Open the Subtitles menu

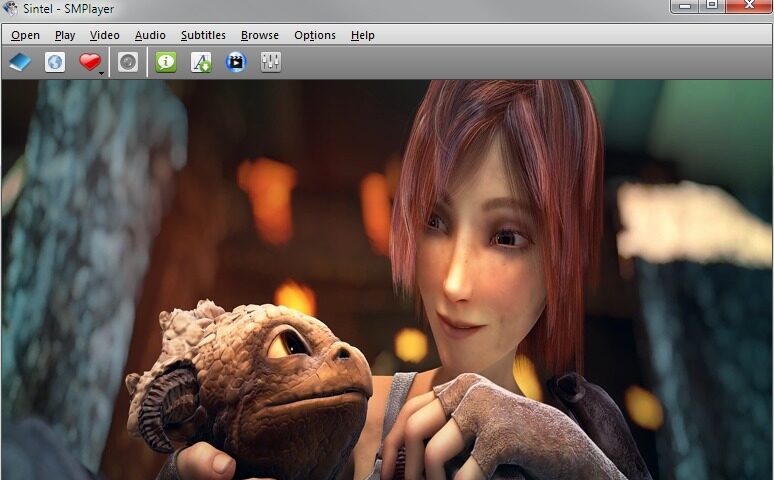point(203,36)
